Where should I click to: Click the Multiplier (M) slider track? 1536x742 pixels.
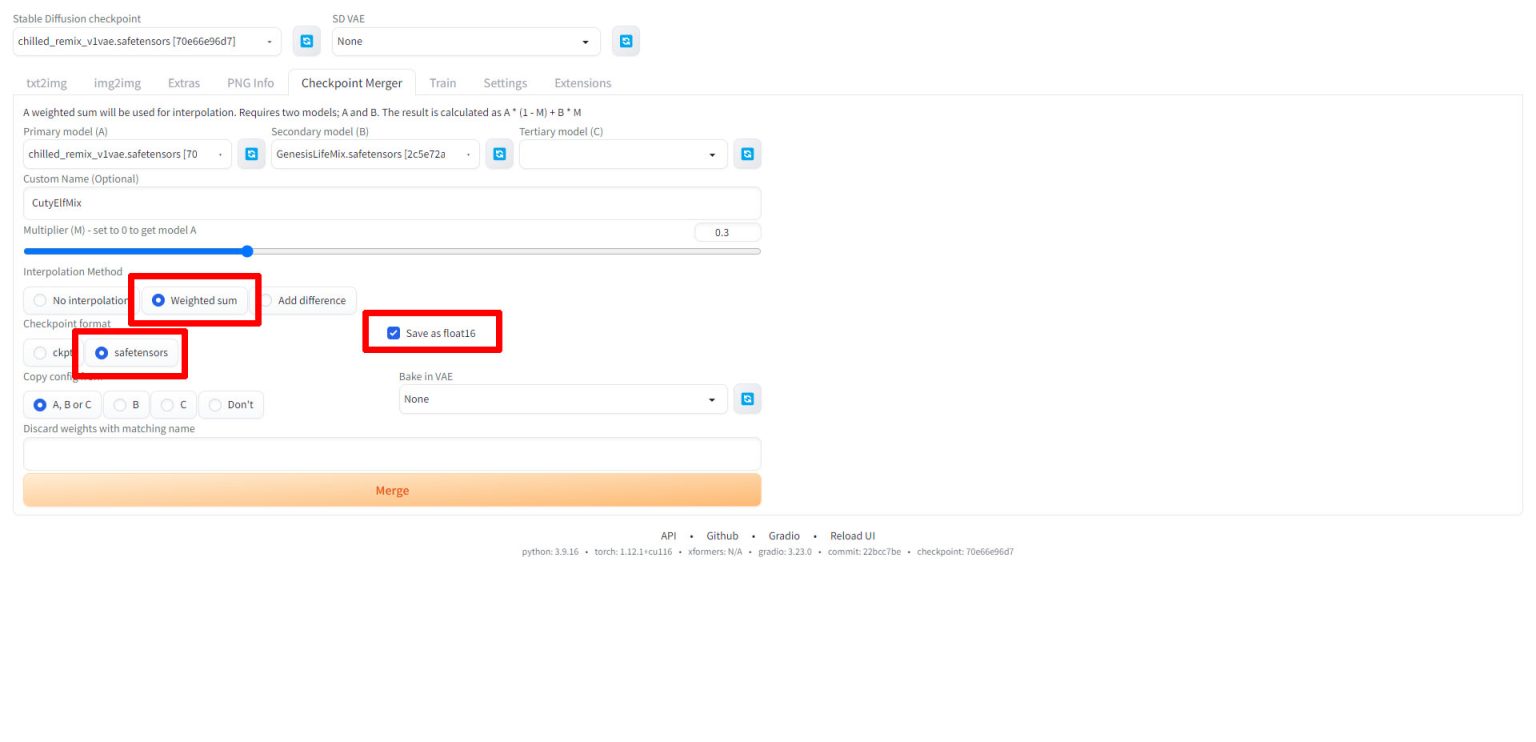point(500,252)
